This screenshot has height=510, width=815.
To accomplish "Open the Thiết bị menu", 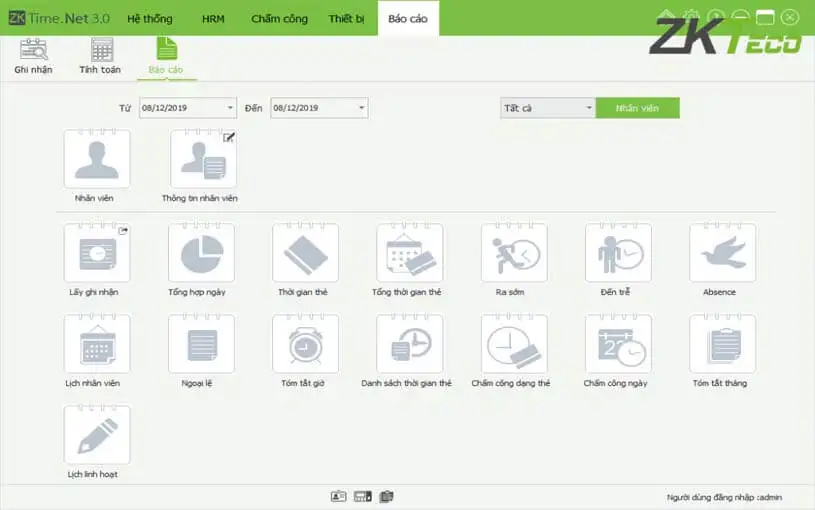I will [x=346, y=19].
